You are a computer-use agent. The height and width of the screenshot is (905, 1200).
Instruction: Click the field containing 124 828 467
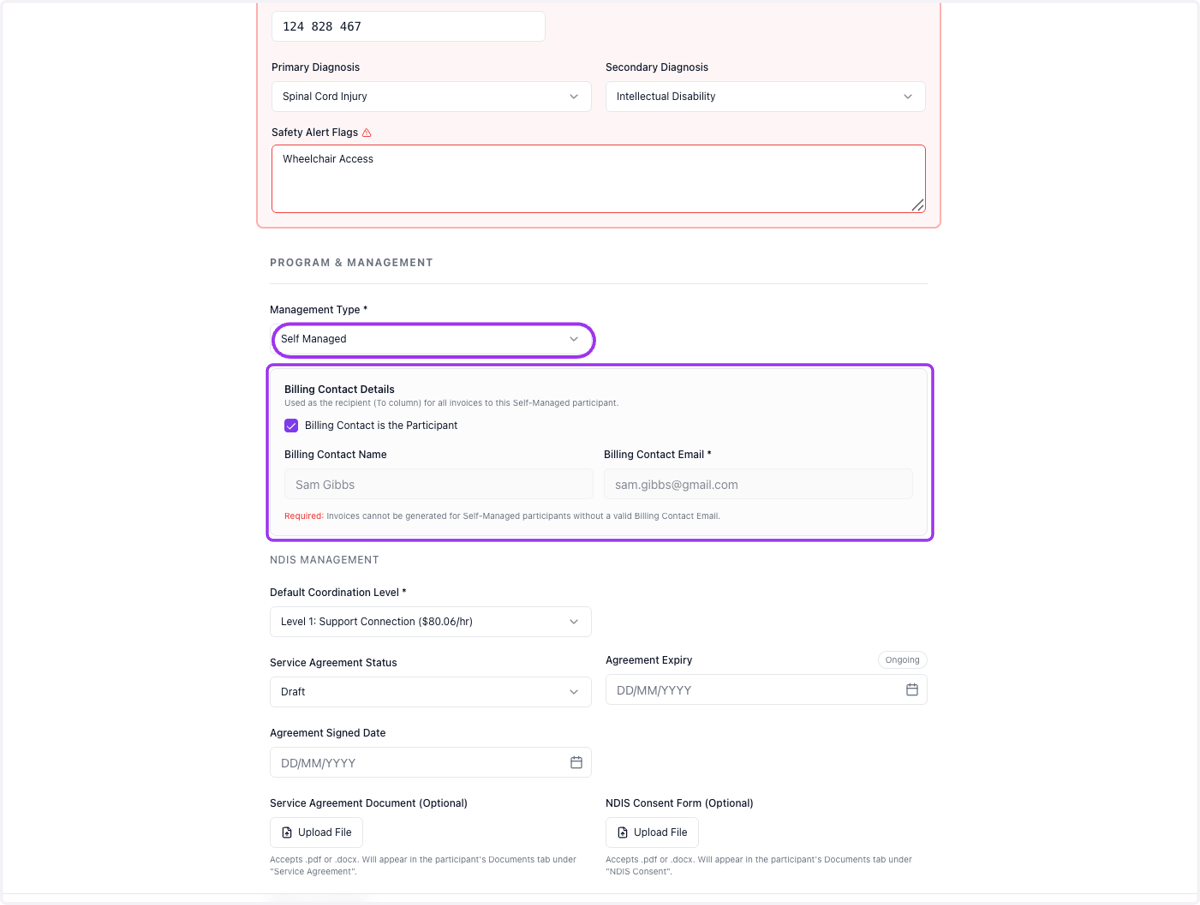coord(408,26)
